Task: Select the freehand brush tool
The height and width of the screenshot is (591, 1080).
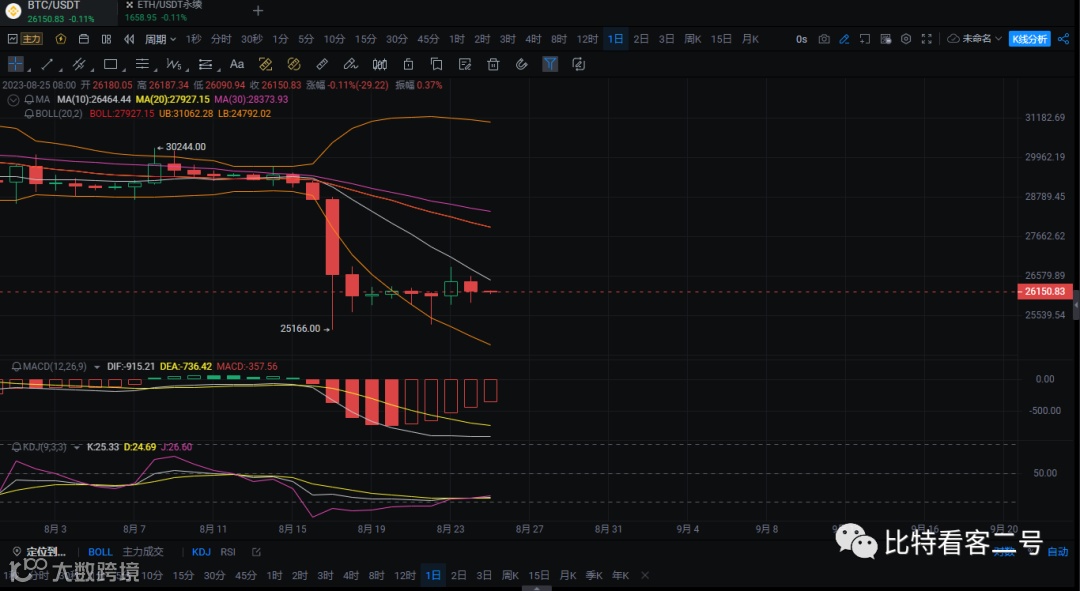Action: pyautogui.click(x=351, y=65)
